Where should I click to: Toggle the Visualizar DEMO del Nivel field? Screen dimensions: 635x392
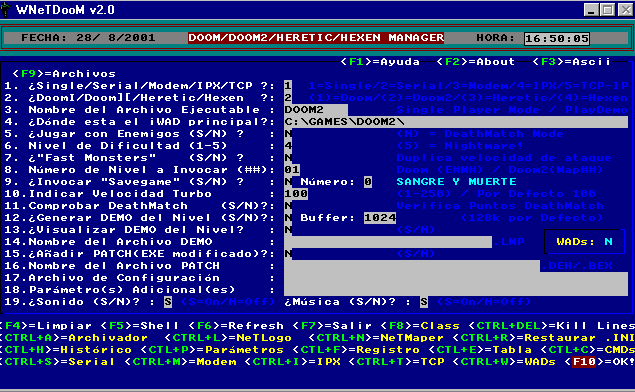pos(288,230)
